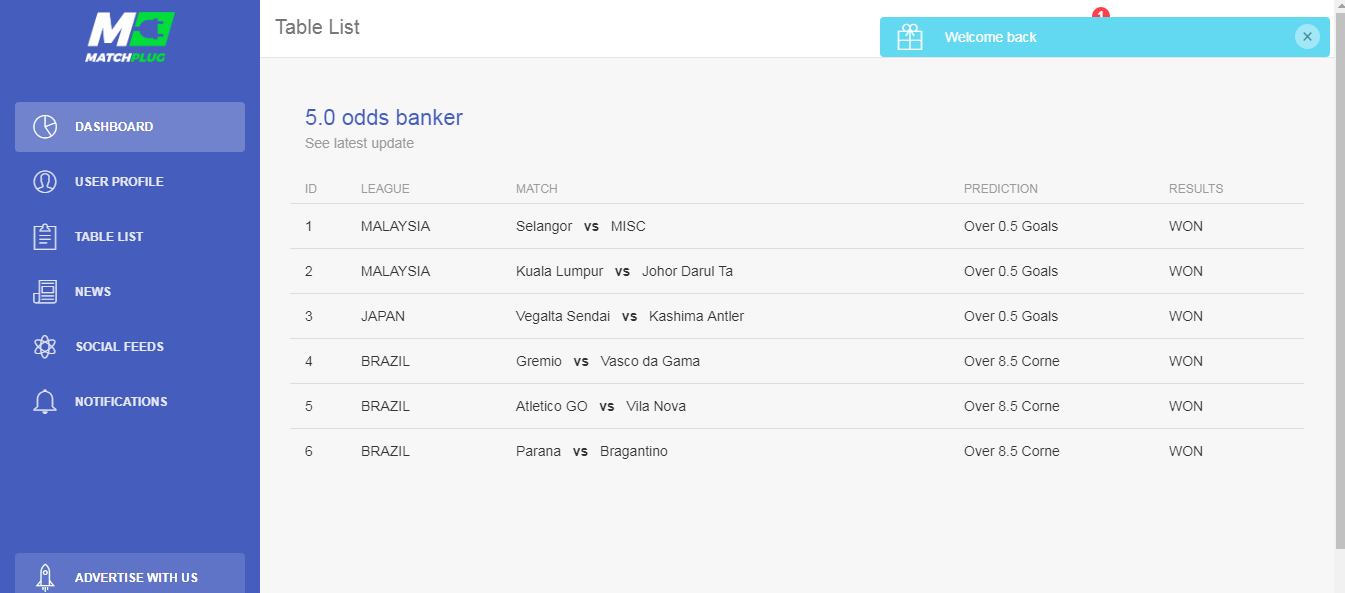Click the Advertise With Us rocket icon
Viewport: 1345px width, 593px height.
(x=45, y=577)
